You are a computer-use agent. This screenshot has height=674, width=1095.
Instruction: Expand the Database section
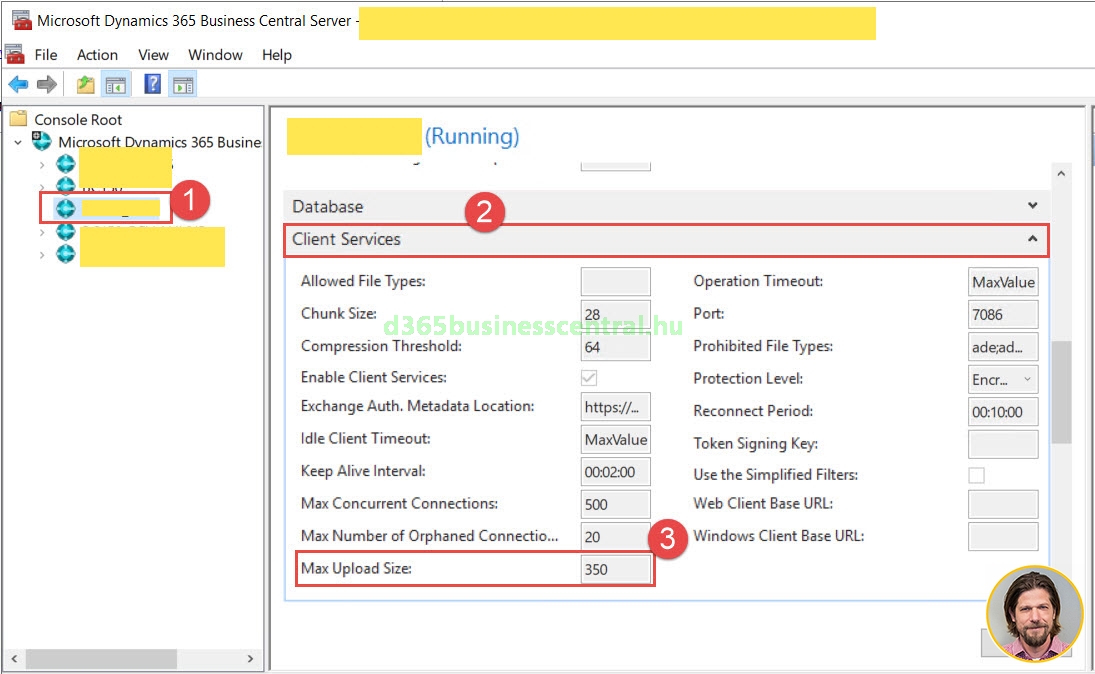(x=1032, y=206)
